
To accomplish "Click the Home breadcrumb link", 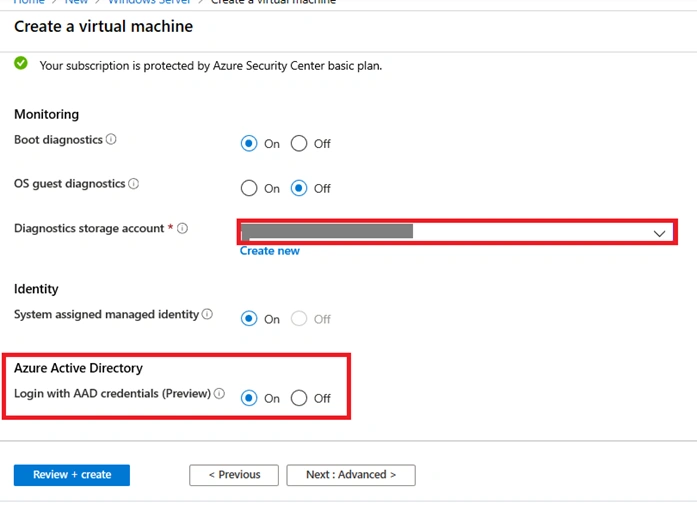I will tap(29, 2).
